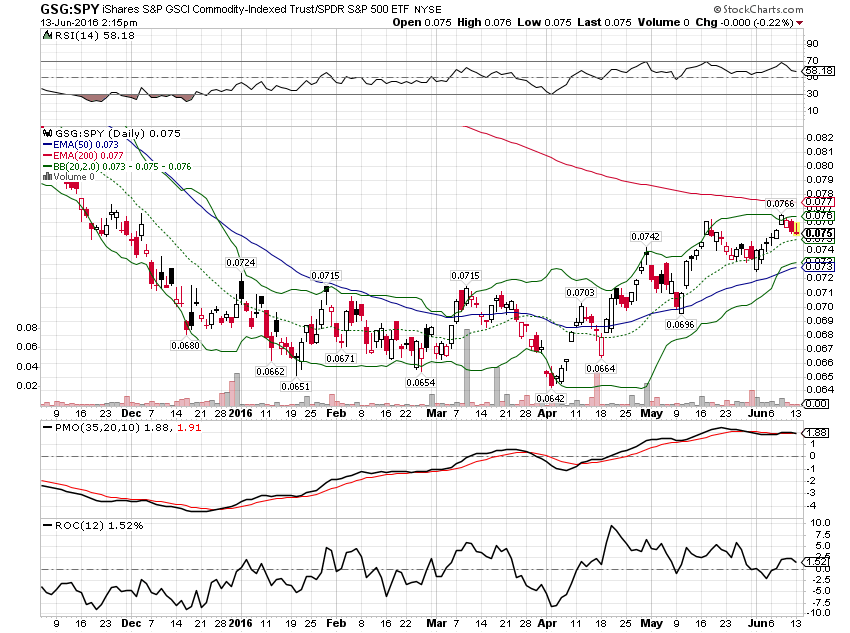Click the 1.52 ROC axis tag
Viewport: 850px width, 633px height.
(x=817, y=561)
